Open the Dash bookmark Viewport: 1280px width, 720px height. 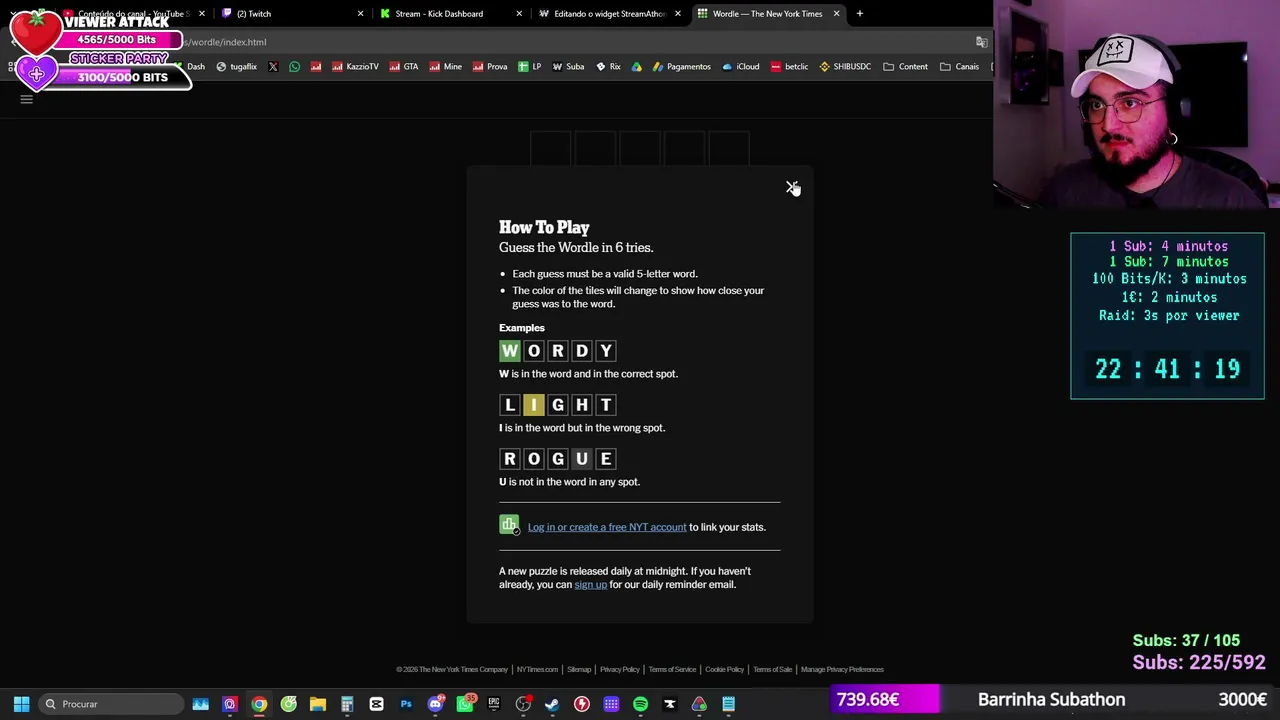coord(189,67)
